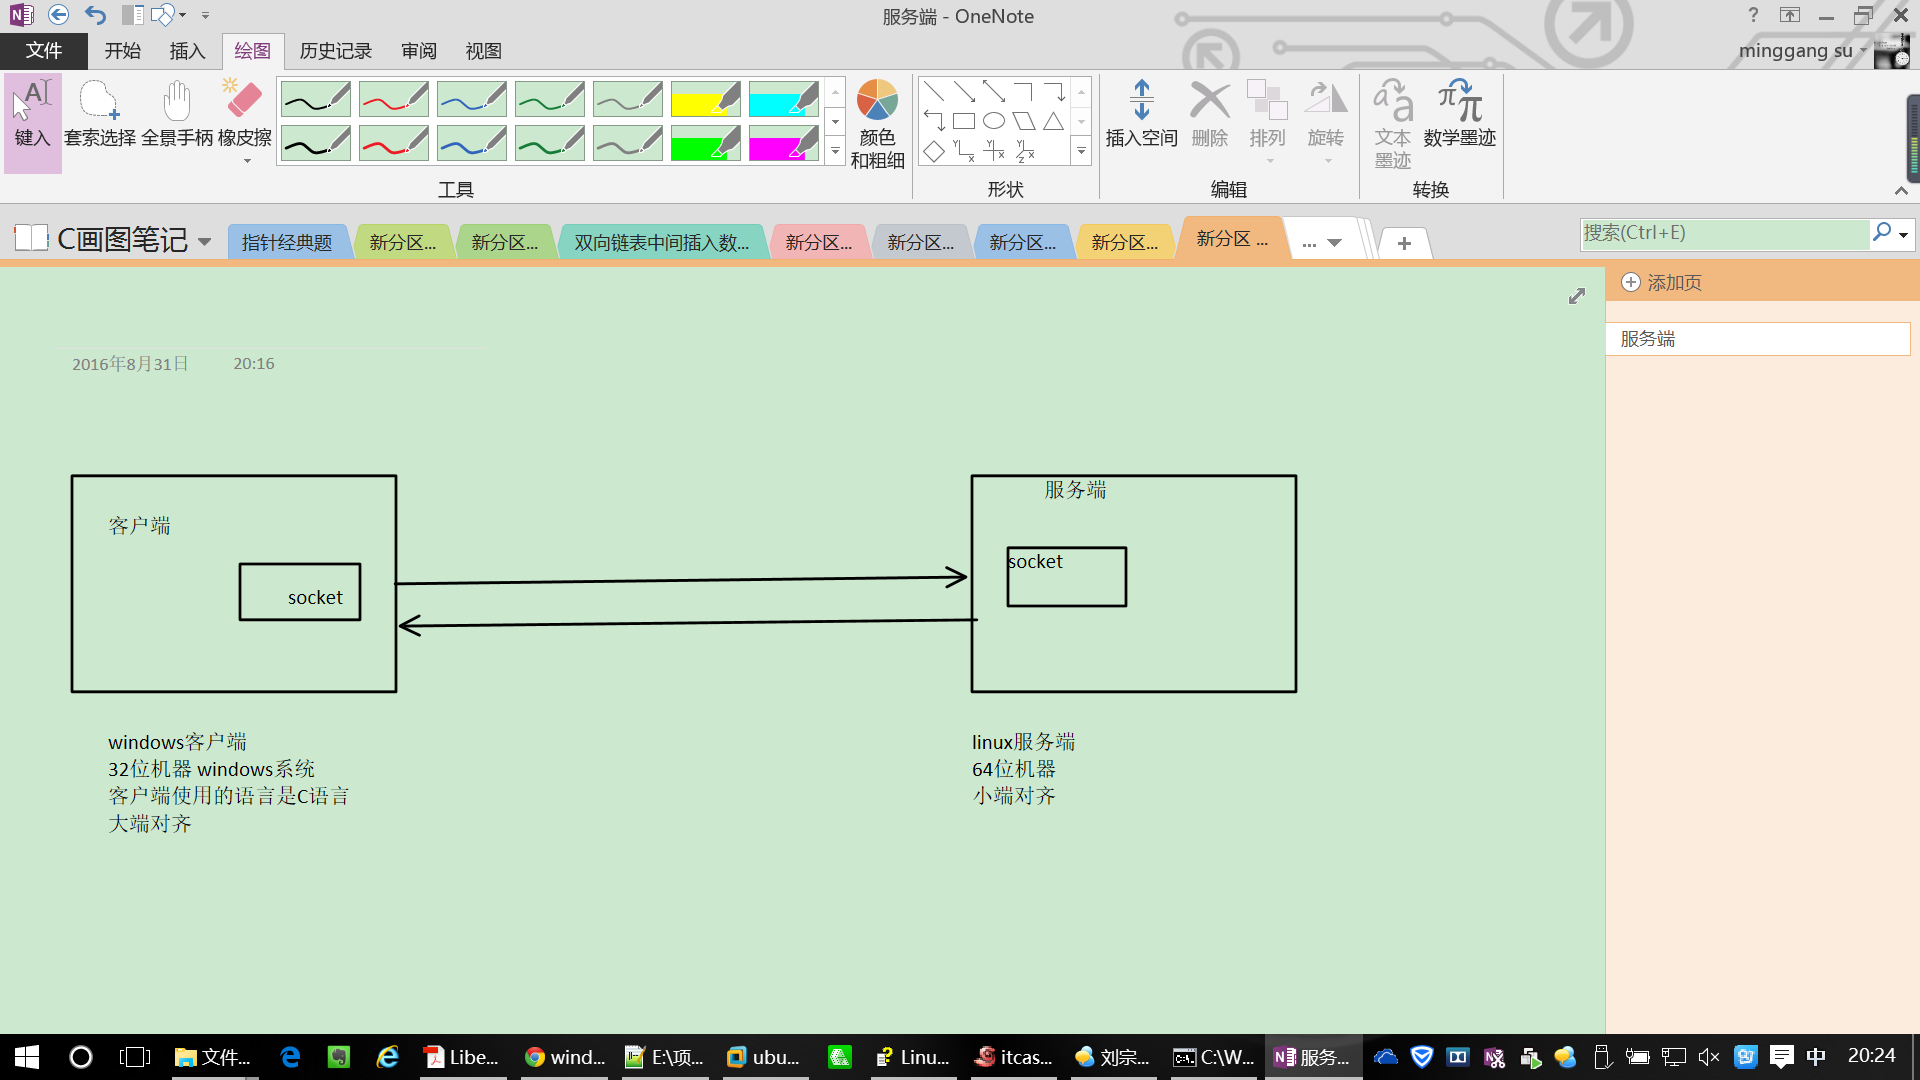Open the C画图笔记 notebook dropdown
The image size is (1920, 1080).
click(x=205, y=240)
